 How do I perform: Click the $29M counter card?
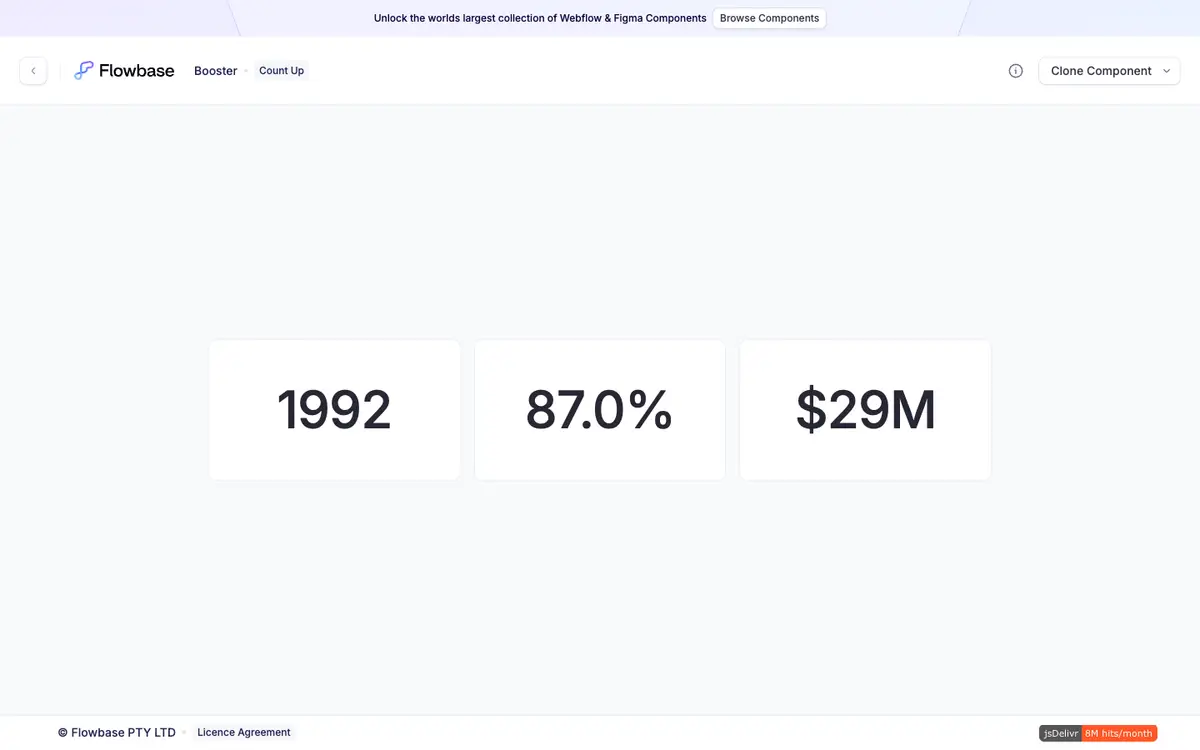tap(865, 410)
